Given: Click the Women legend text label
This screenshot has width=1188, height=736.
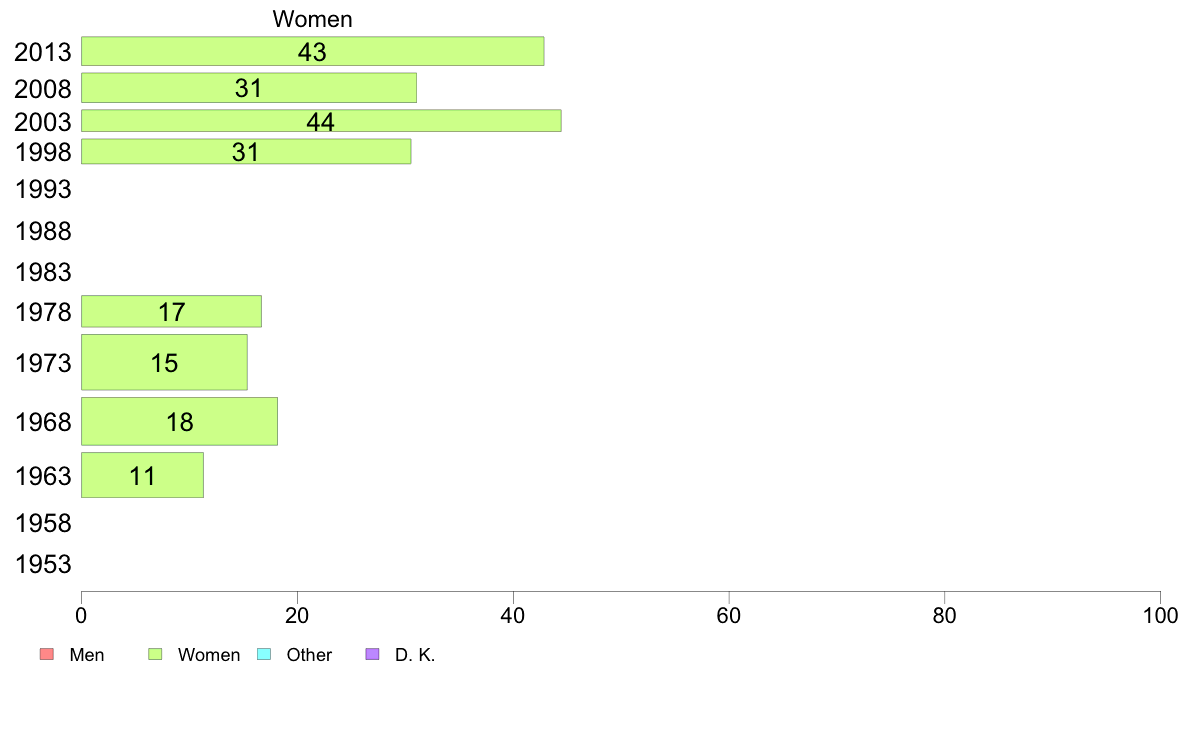Looking at the screenshot, I should coord(209,655).
